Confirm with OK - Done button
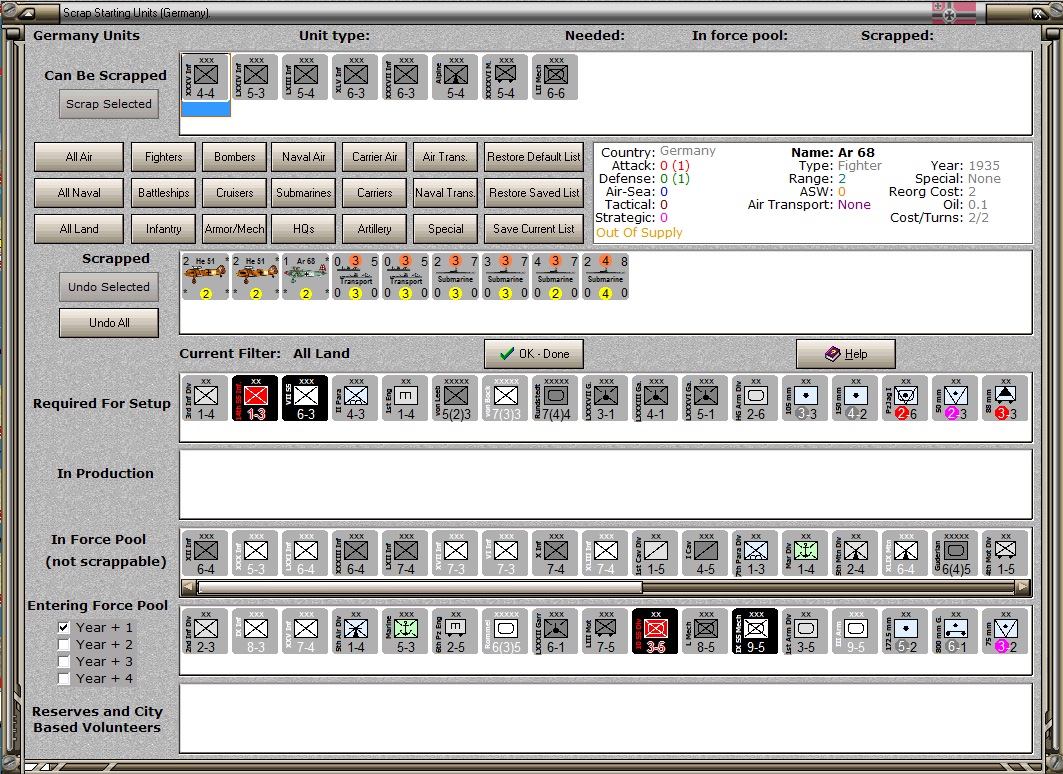Viewport: 1063px width, 774px height. [x=533, y=354]
